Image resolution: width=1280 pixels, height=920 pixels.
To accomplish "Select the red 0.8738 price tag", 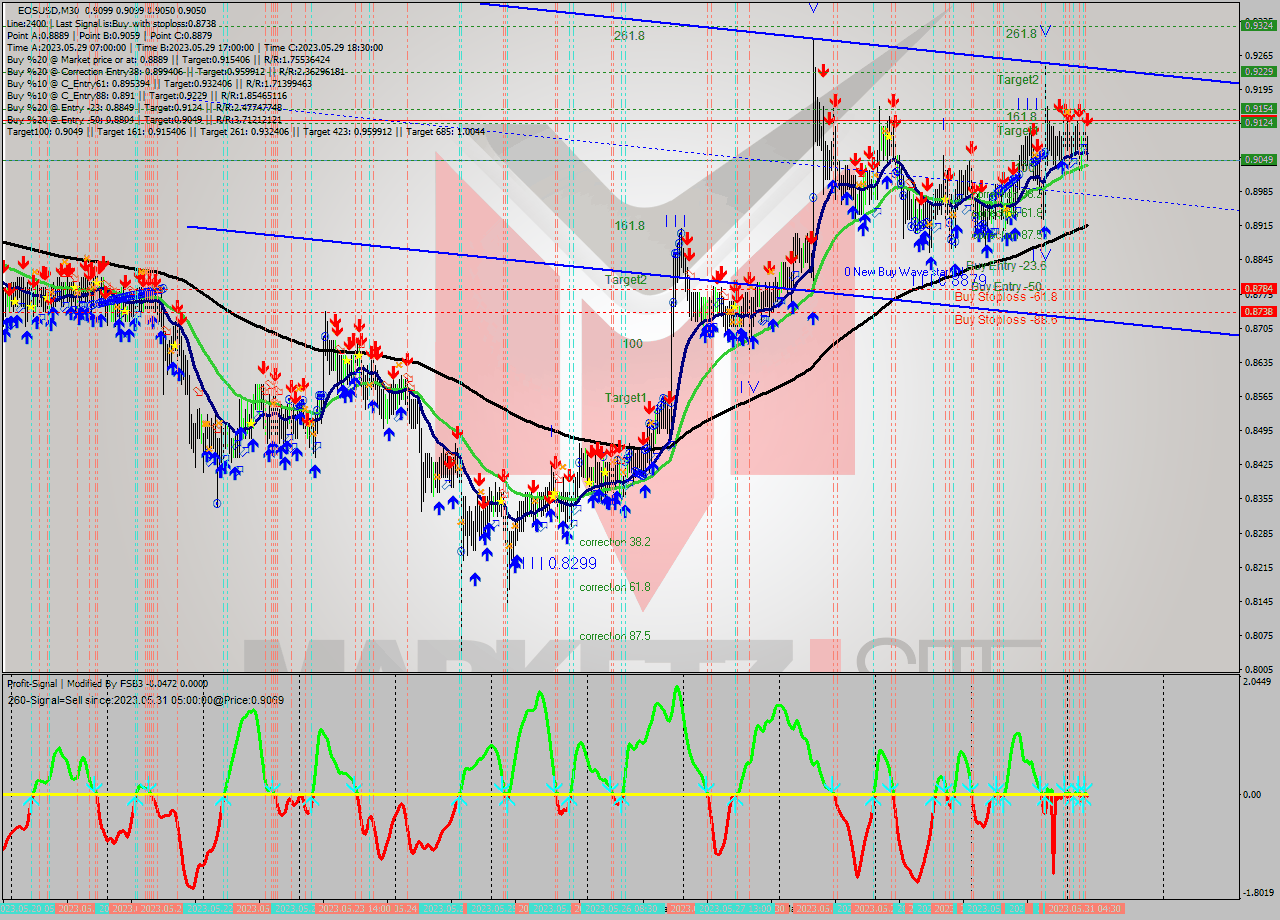I will [1256, 312].
